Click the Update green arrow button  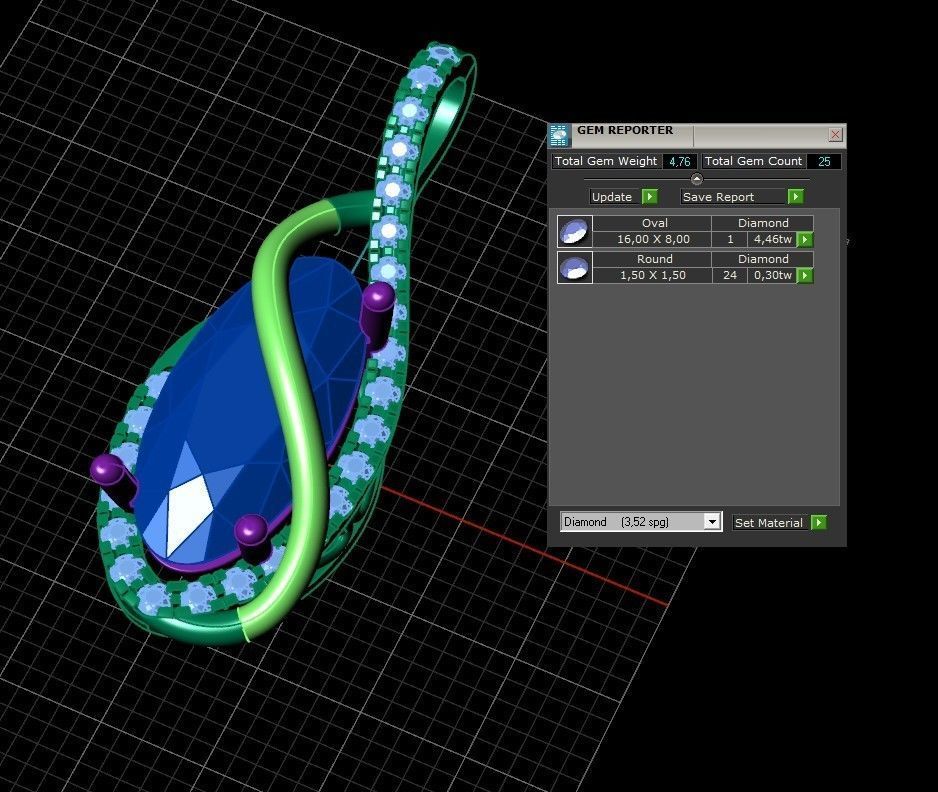point(649,197)
